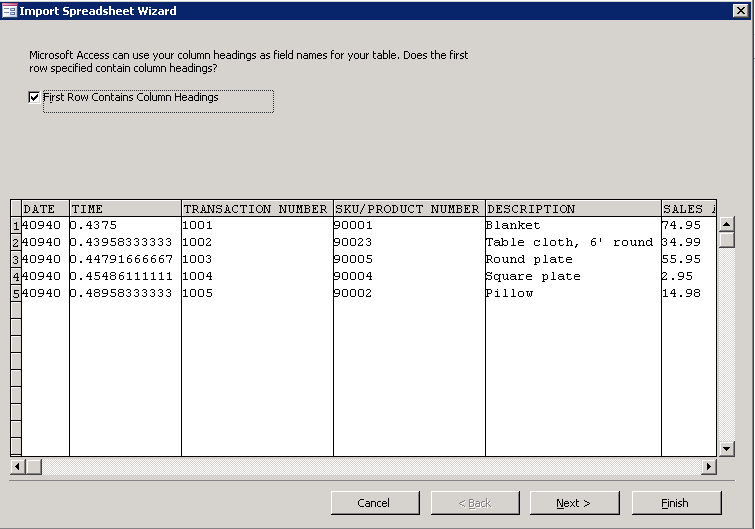Click transaction number 1003 cell

[x=257, y=259]
